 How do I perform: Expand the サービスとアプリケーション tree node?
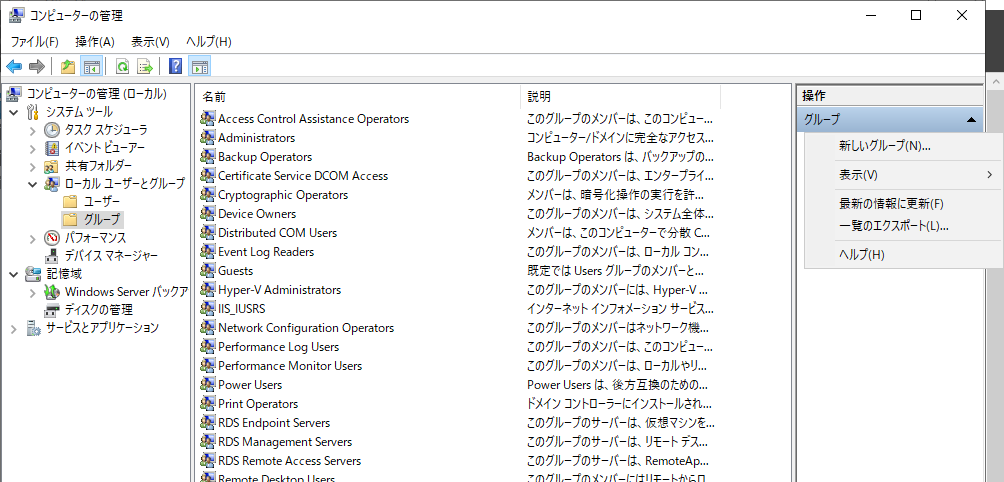[13, 328]
